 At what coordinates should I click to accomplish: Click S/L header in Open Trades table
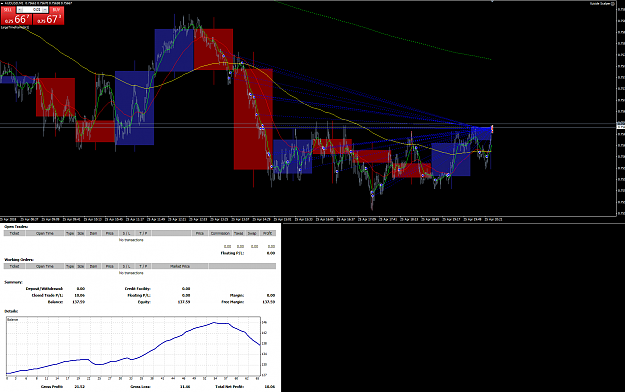126,233
